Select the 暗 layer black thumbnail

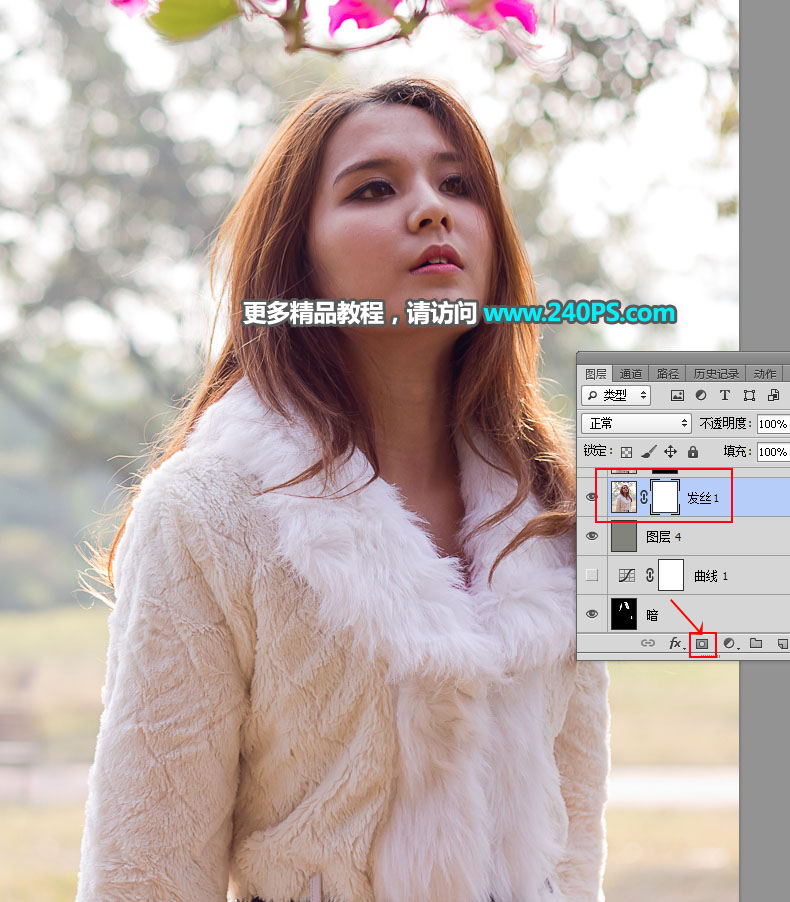point(624,614)
